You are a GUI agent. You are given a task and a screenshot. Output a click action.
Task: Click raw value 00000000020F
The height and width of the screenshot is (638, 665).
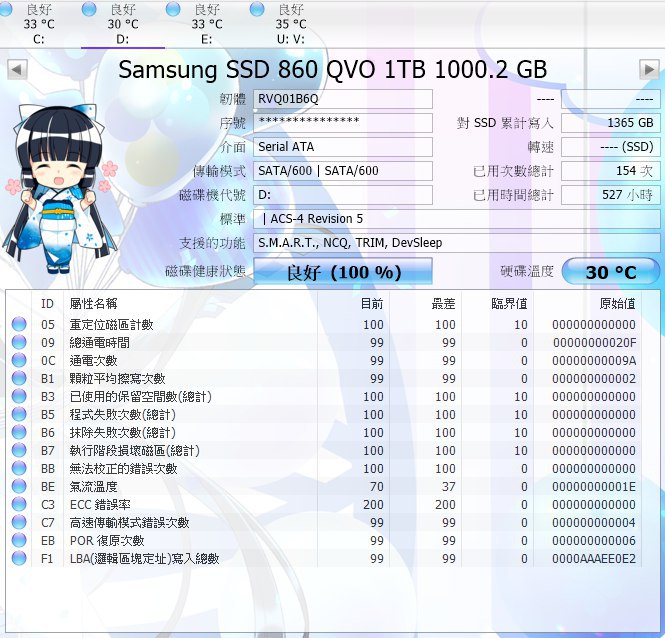pos(594,342)
